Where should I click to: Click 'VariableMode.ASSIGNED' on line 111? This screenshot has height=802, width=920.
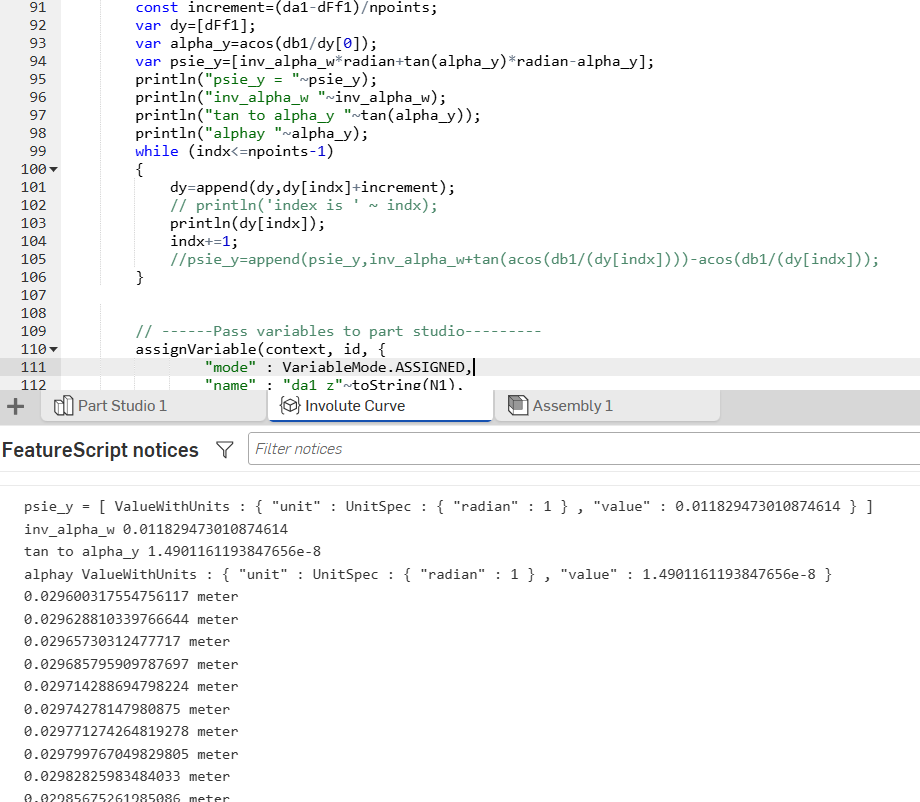373,367
